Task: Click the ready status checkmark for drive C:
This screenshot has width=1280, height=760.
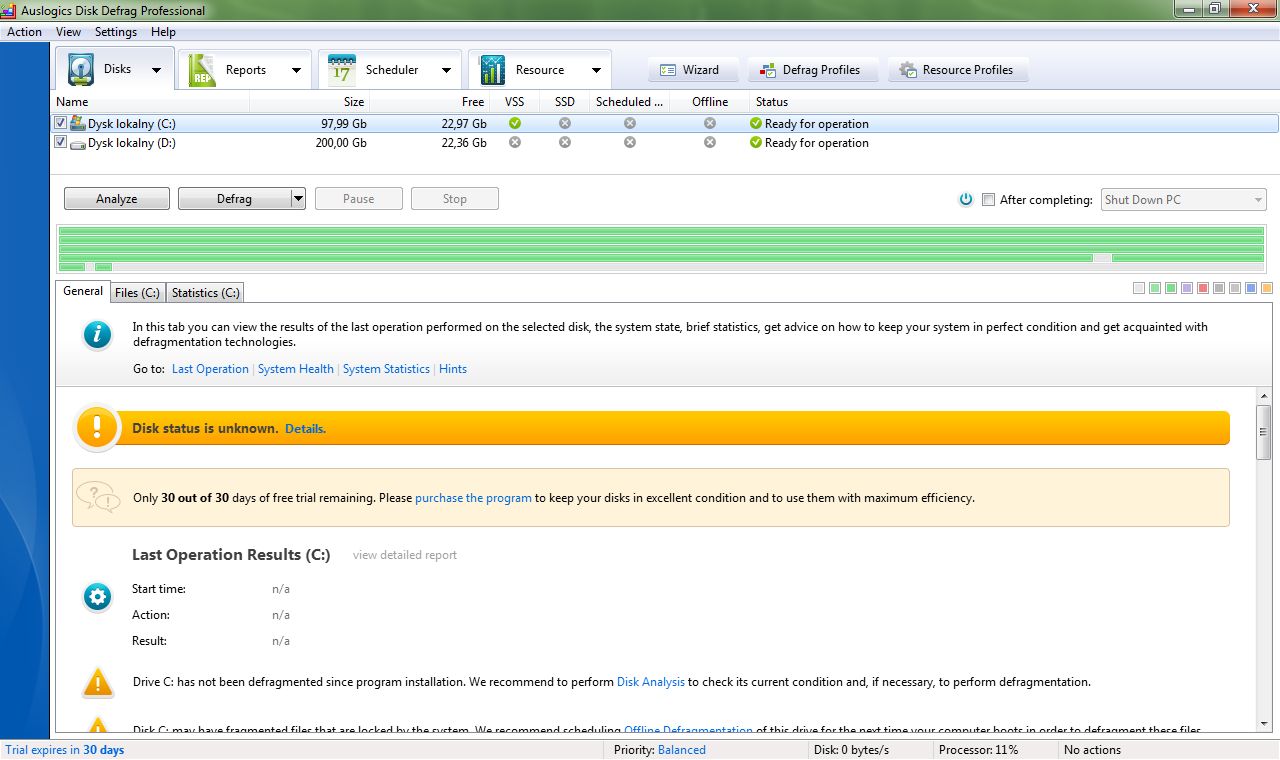Action: (756, 123)
